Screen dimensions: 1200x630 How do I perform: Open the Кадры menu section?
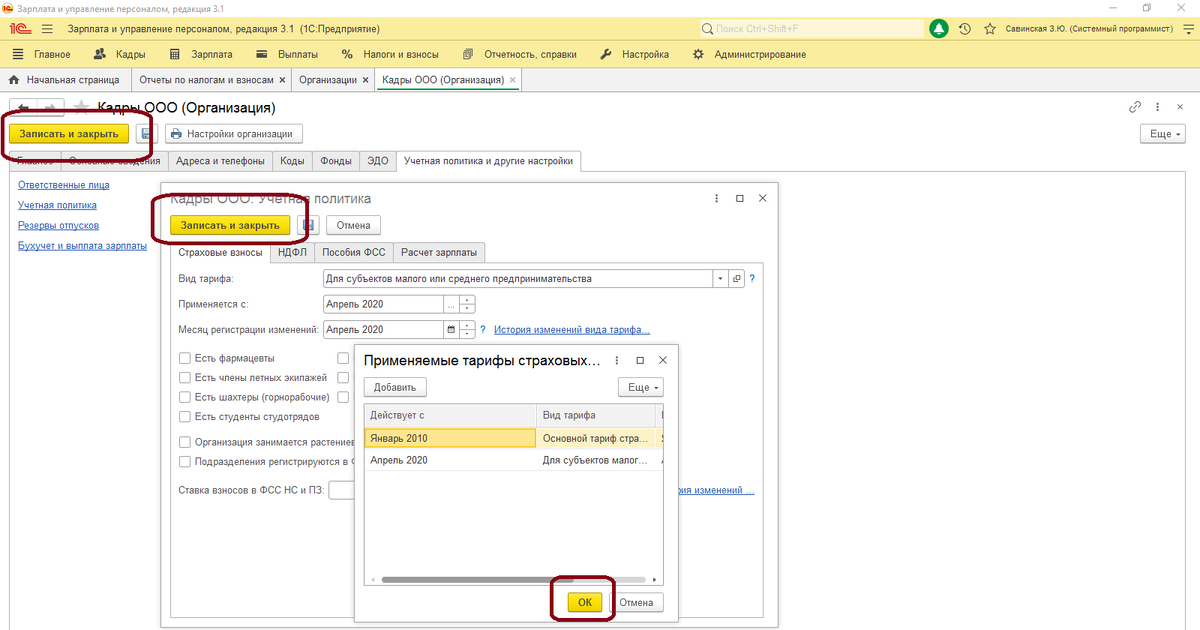point(120,54)
